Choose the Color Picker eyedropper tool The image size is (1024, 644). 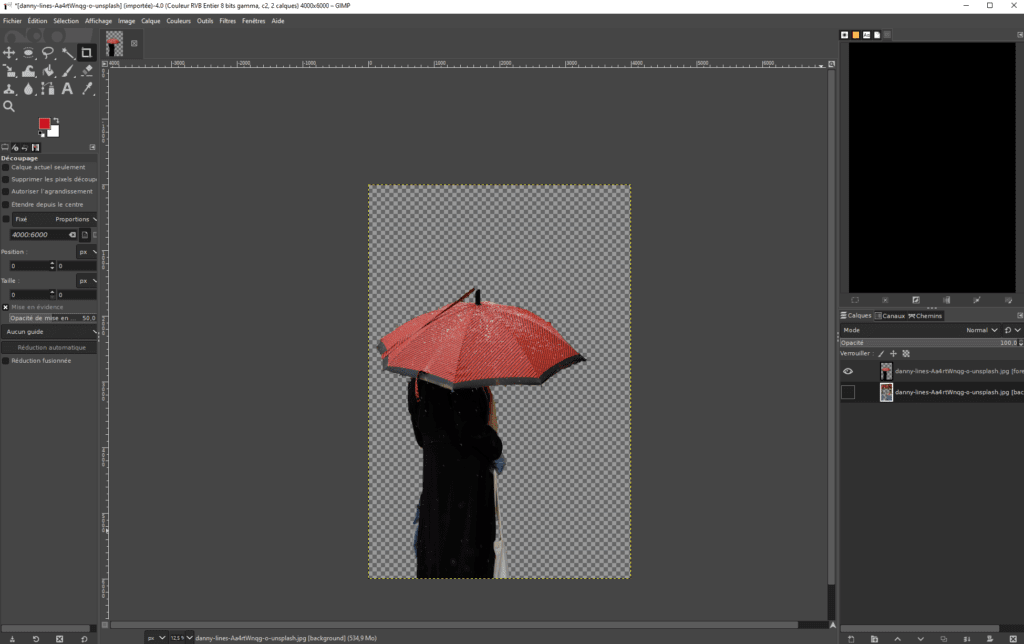[87, 89]
